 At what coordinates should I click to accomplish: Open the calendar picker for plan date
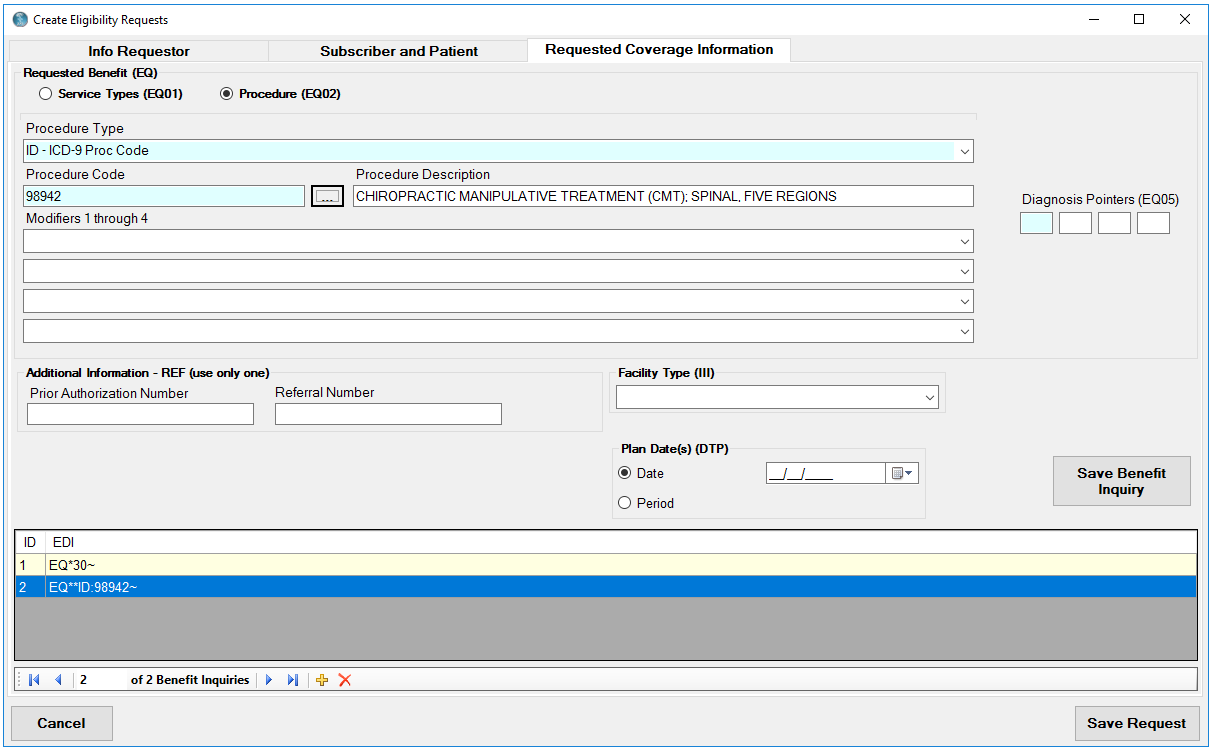902,473
